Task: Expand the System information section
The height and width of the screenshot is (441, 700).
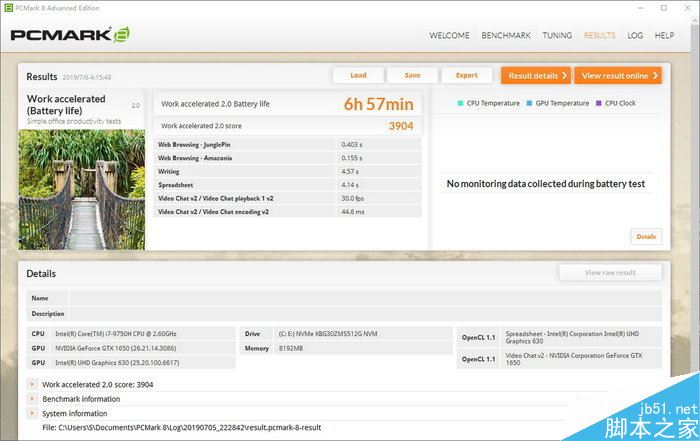Action: pos(32,413)
